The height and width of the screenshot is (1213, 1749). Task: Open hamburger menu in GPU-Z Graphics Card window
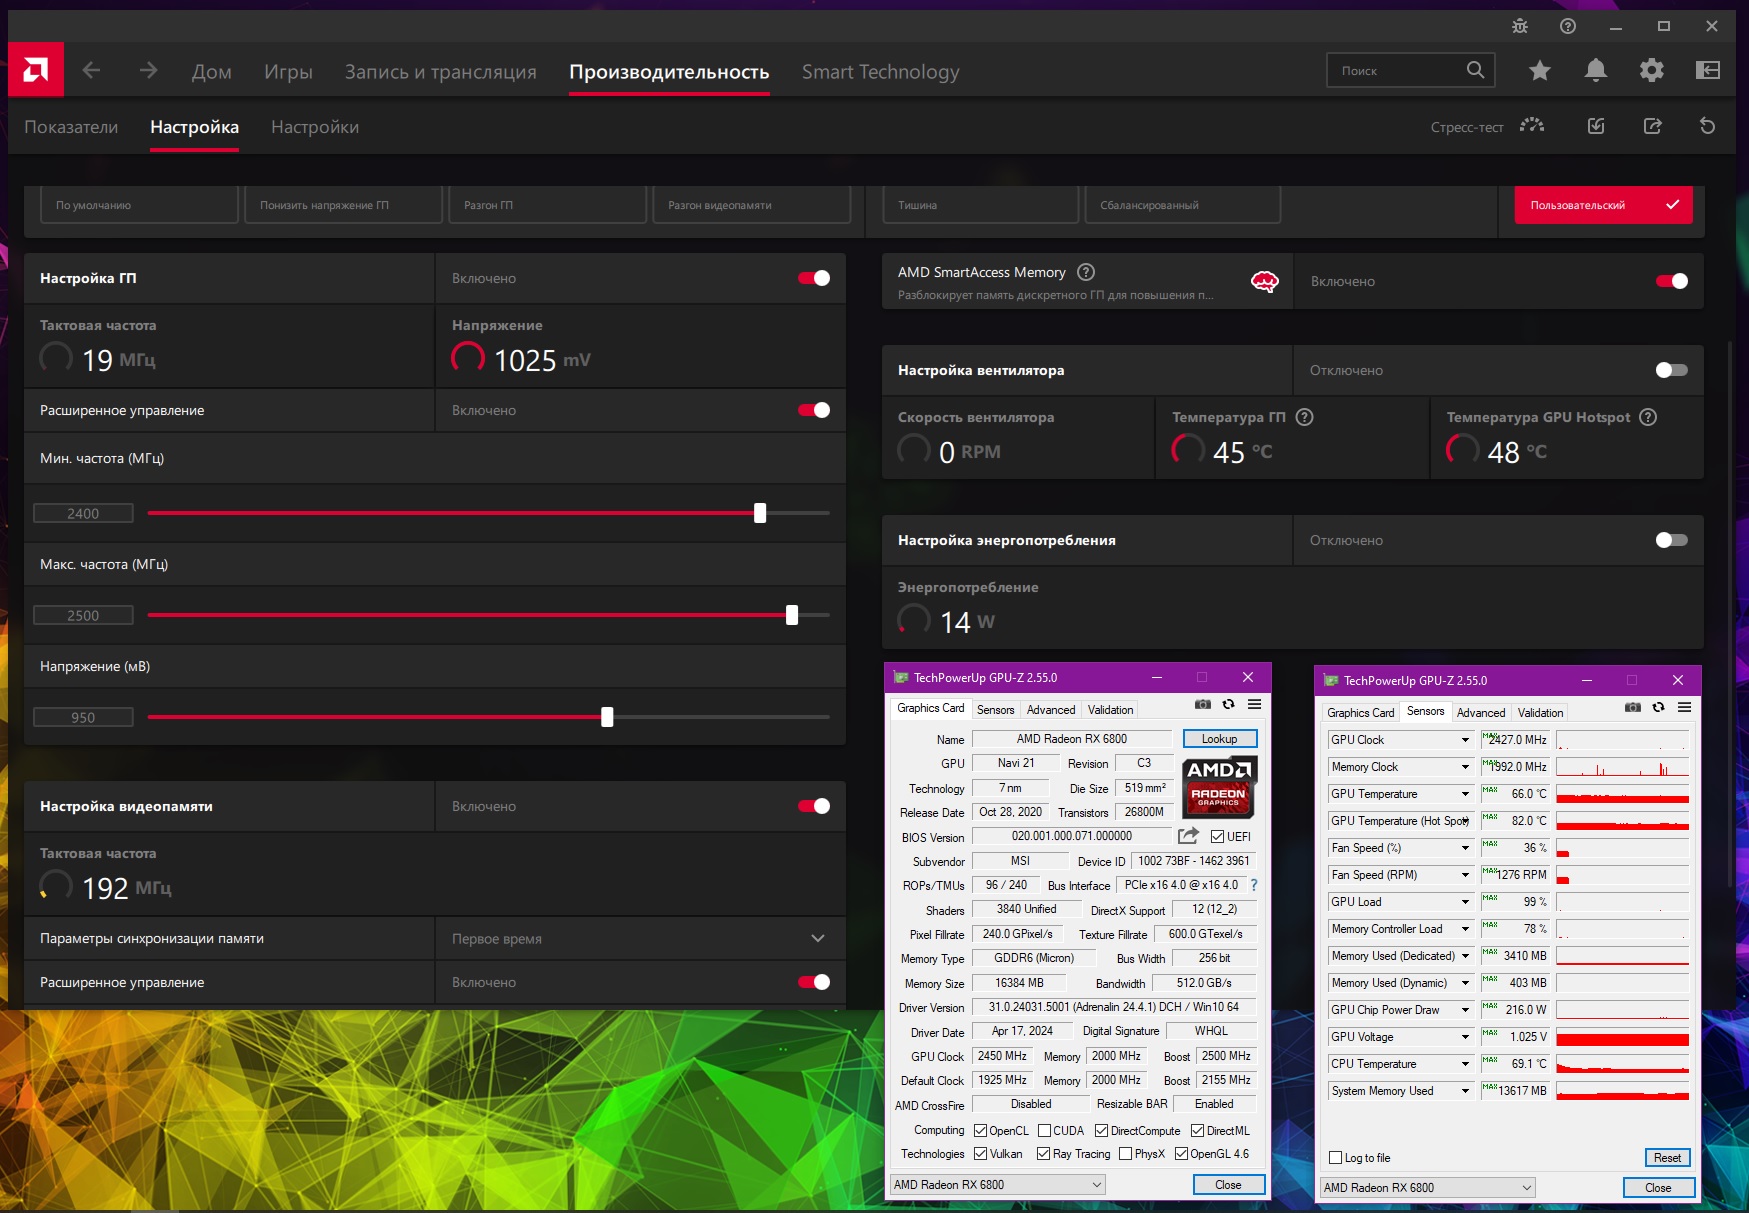pyautogui.click(x=1254, y=705)
